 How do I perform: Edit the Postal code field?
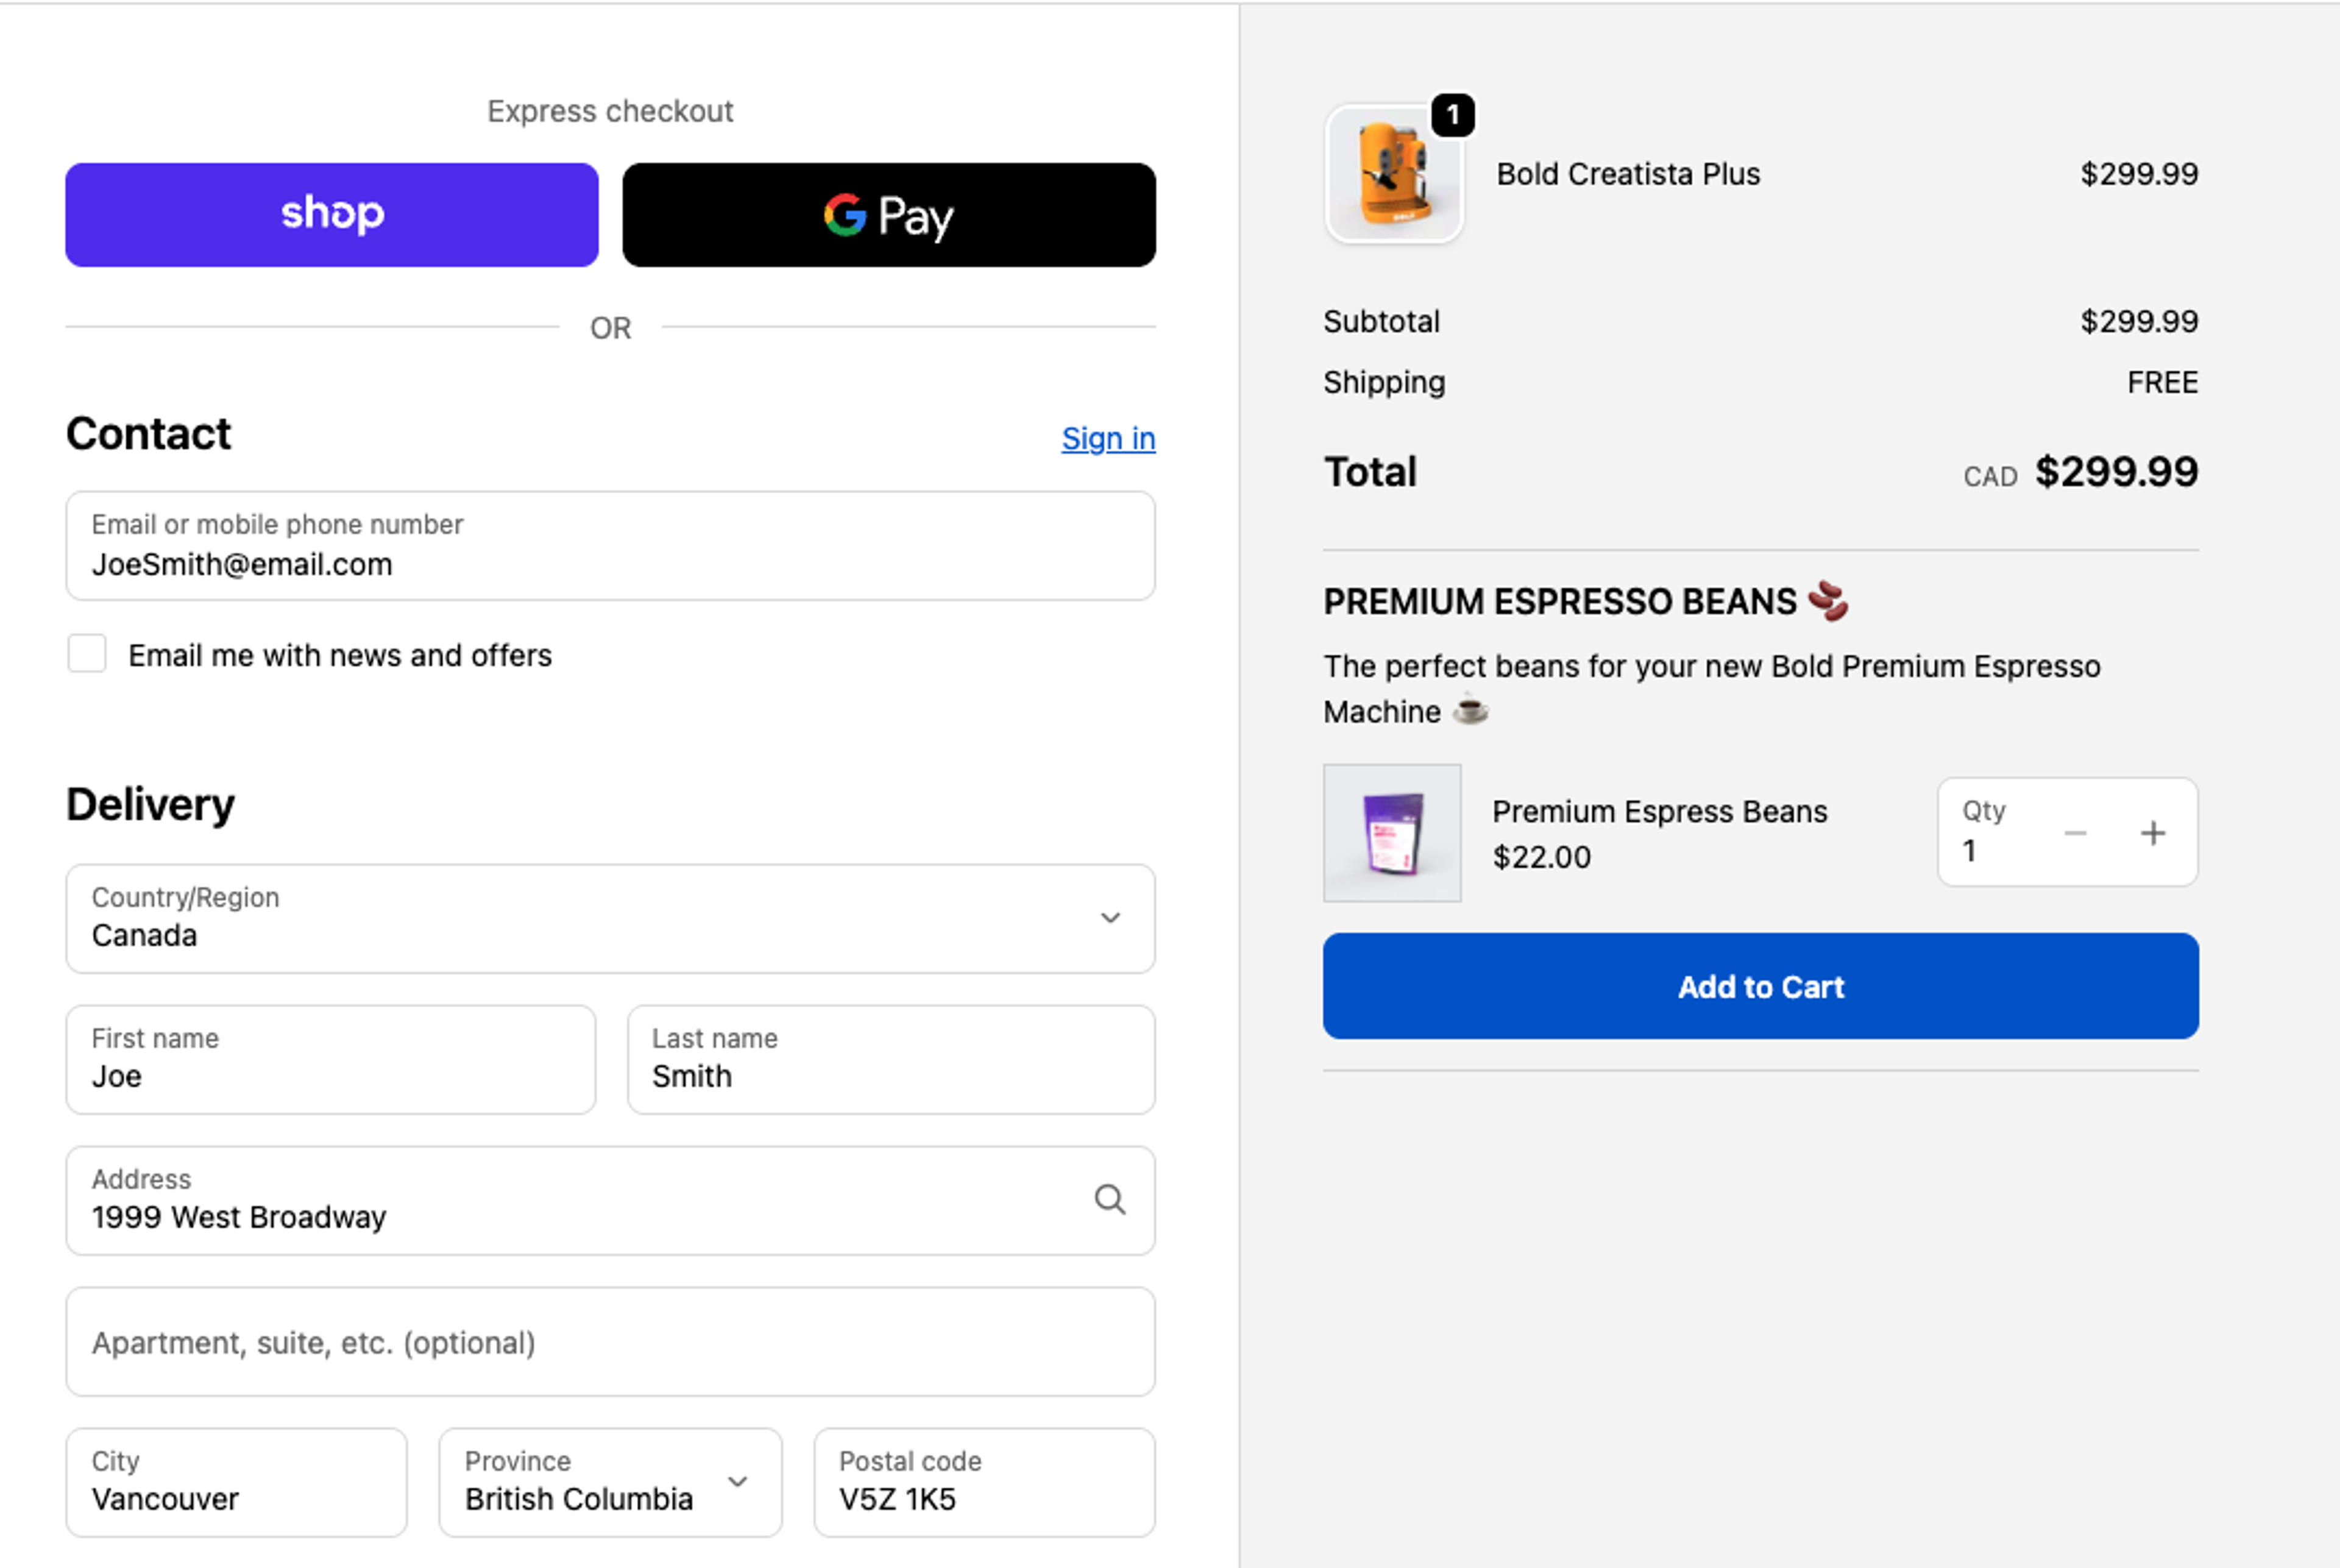(984, 1482)
